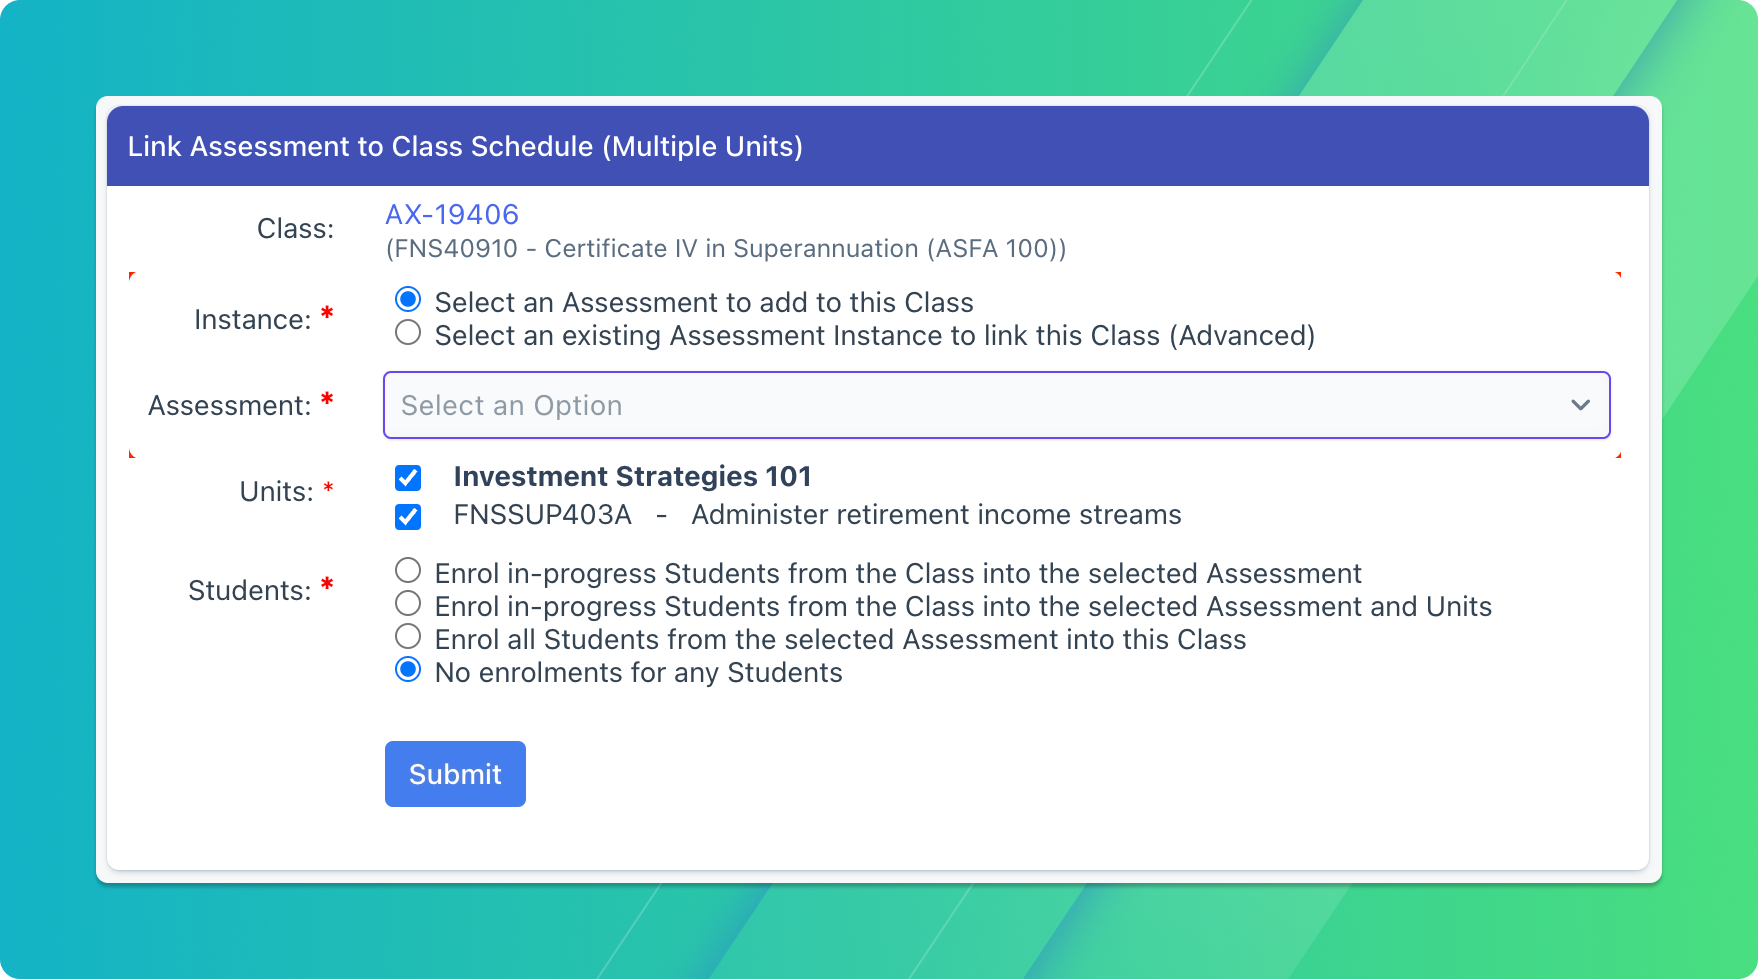1758x979 pixels.
Task: Click the Students field label
Action: (x=251, y=590)
